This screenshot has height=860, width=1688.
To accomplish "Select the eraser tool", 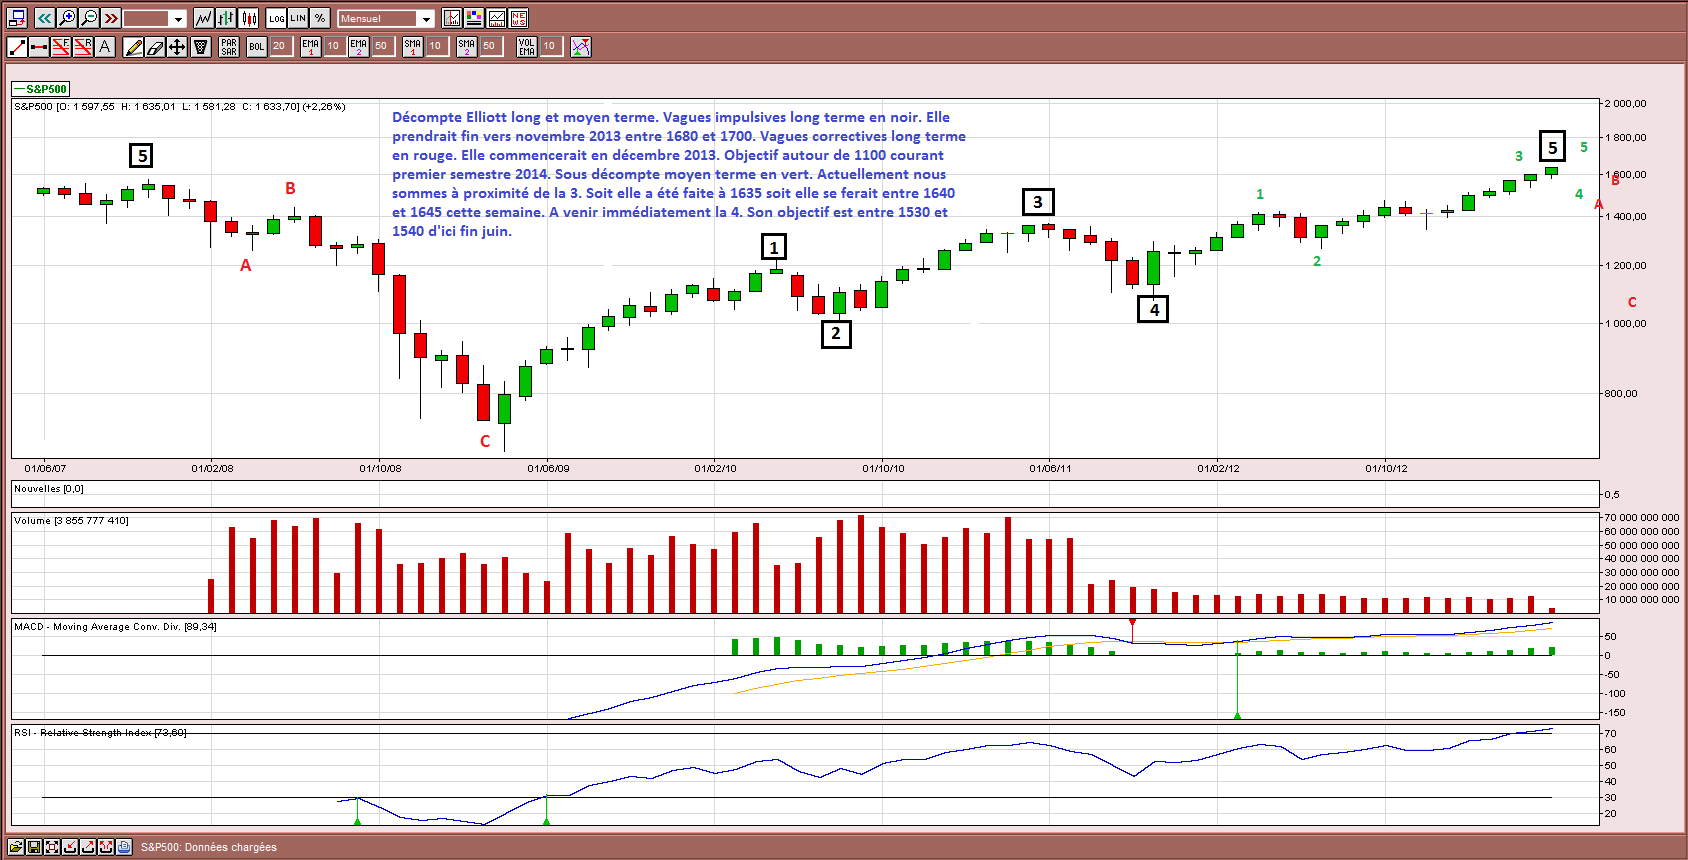I will pyautogui.click(x=155, y=46).
